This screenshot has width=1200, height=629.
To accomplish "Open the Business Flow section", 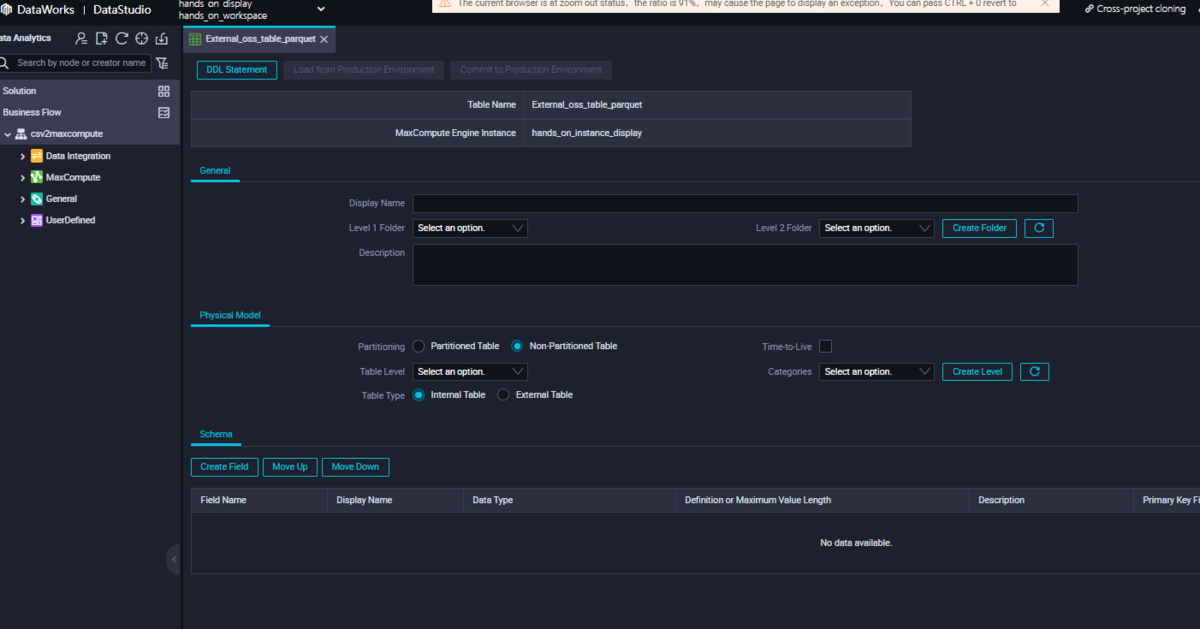I will click(32, 113).
